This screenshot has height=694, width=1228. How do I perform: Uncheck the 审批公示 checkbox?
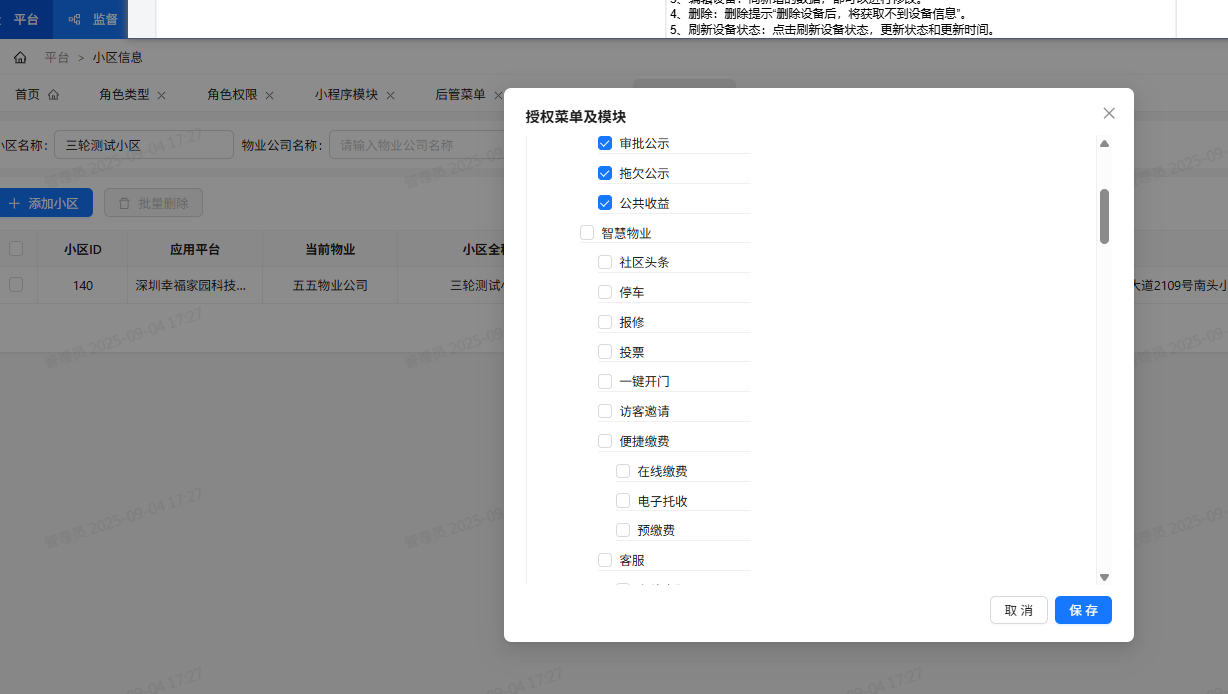pyautogui.click(x=605, y=143)
